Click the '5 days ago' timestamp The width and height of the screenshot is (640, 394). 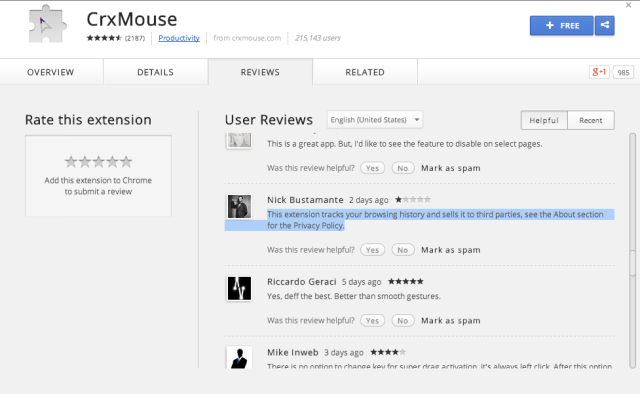tap(361, 282)
